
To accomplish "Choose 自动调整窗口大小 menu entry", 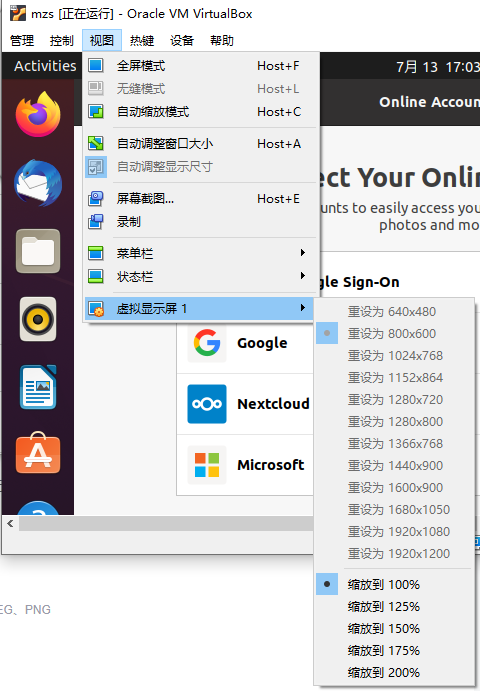I will (x=201, y=143).
